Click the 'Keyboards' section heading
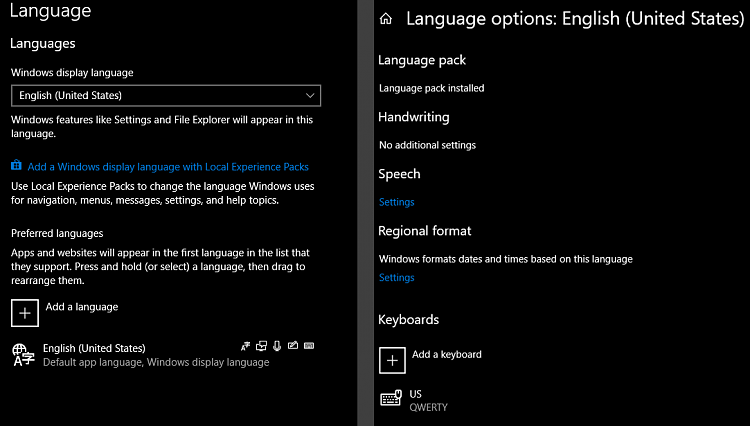The width and height of the screenshot is (750, 426). (408, 319)
